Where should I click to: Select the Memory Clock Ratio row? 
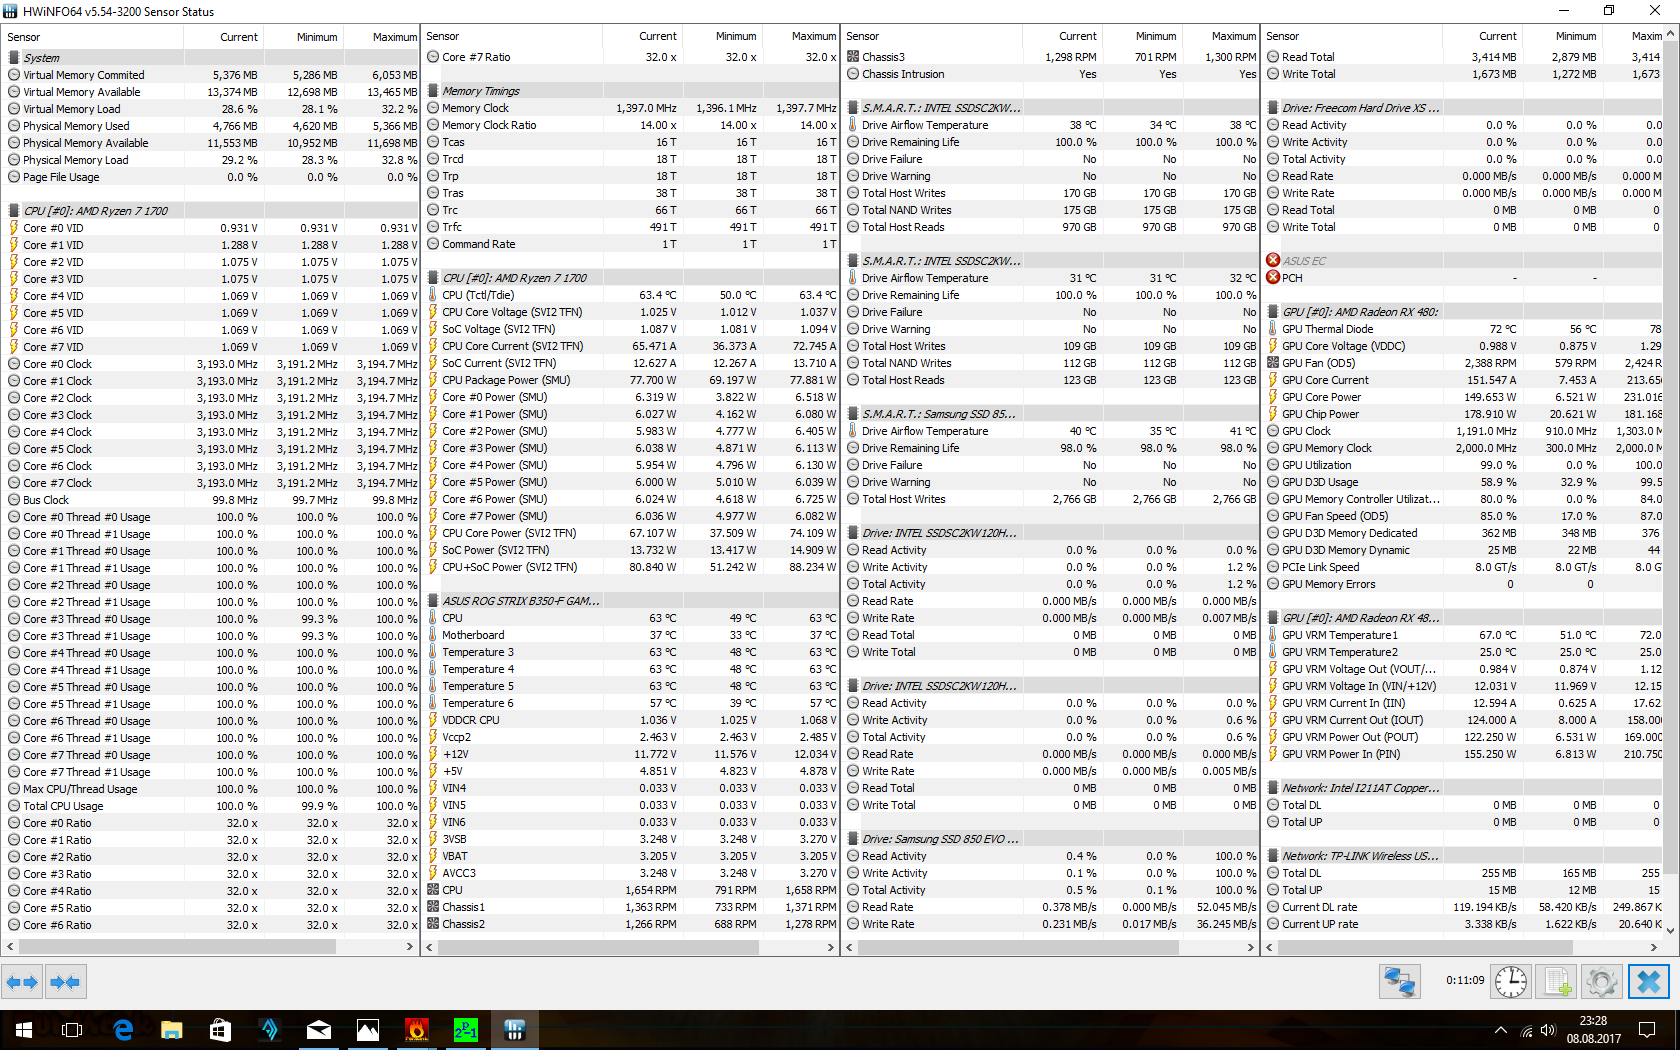pyautogui.click(x=630, y=125)
